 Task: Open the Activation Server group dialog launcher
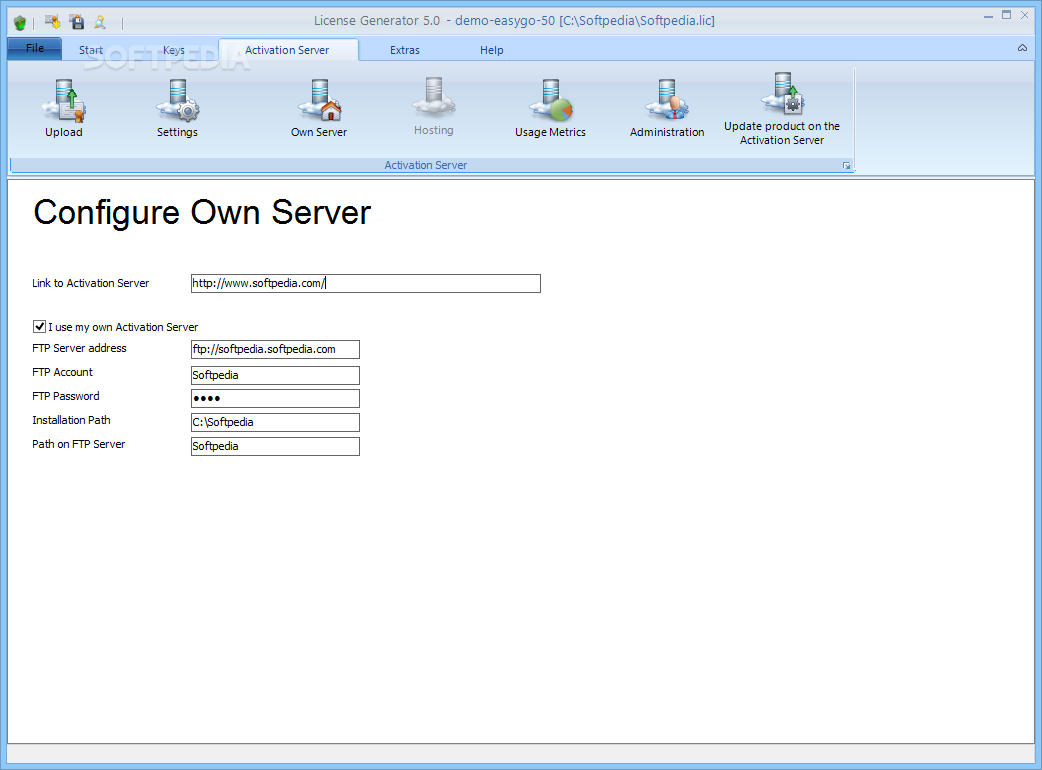846,165
